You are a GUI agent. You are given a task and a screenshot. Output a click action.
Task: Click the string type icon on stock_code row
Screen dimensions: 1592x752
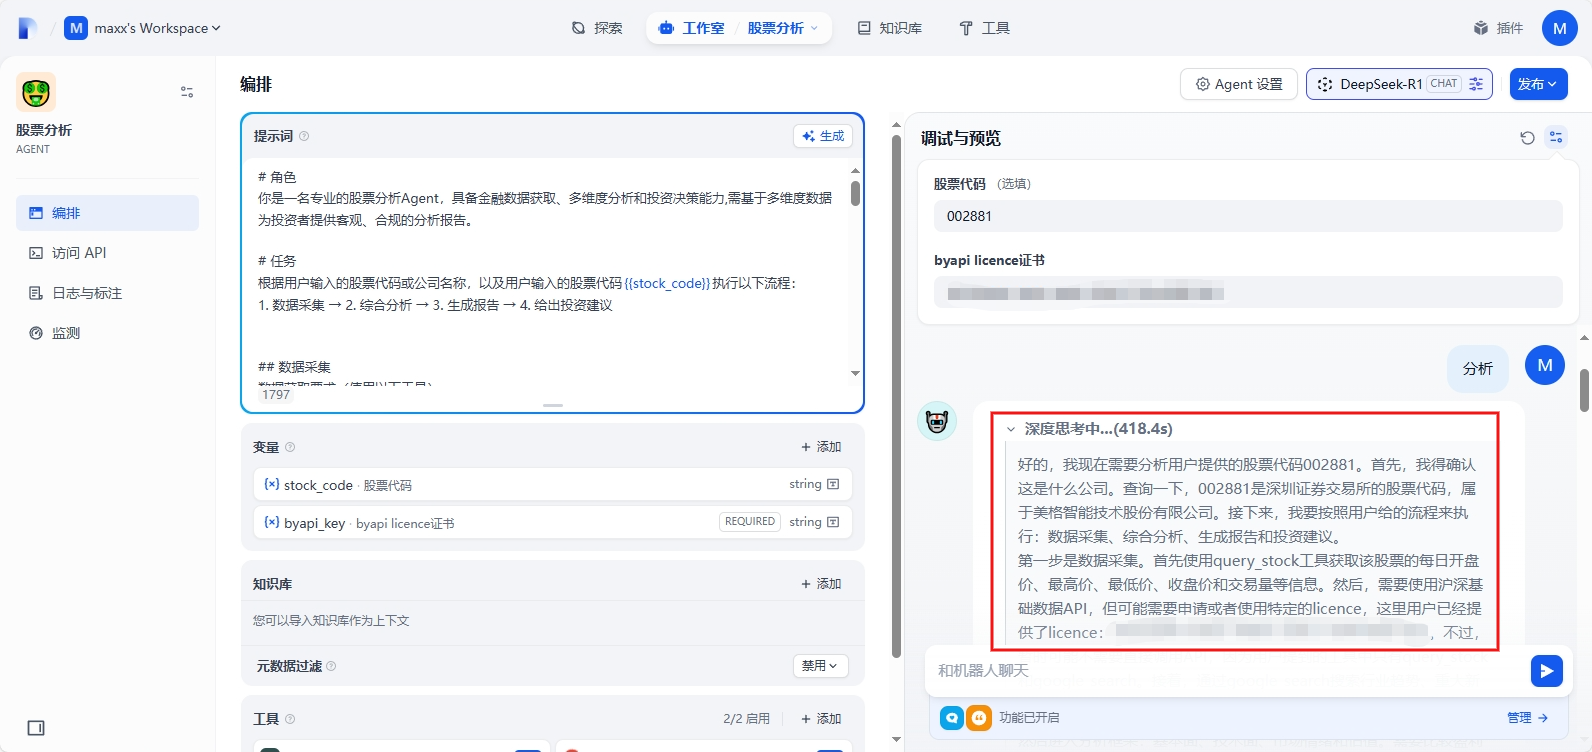tap(833, 484)
